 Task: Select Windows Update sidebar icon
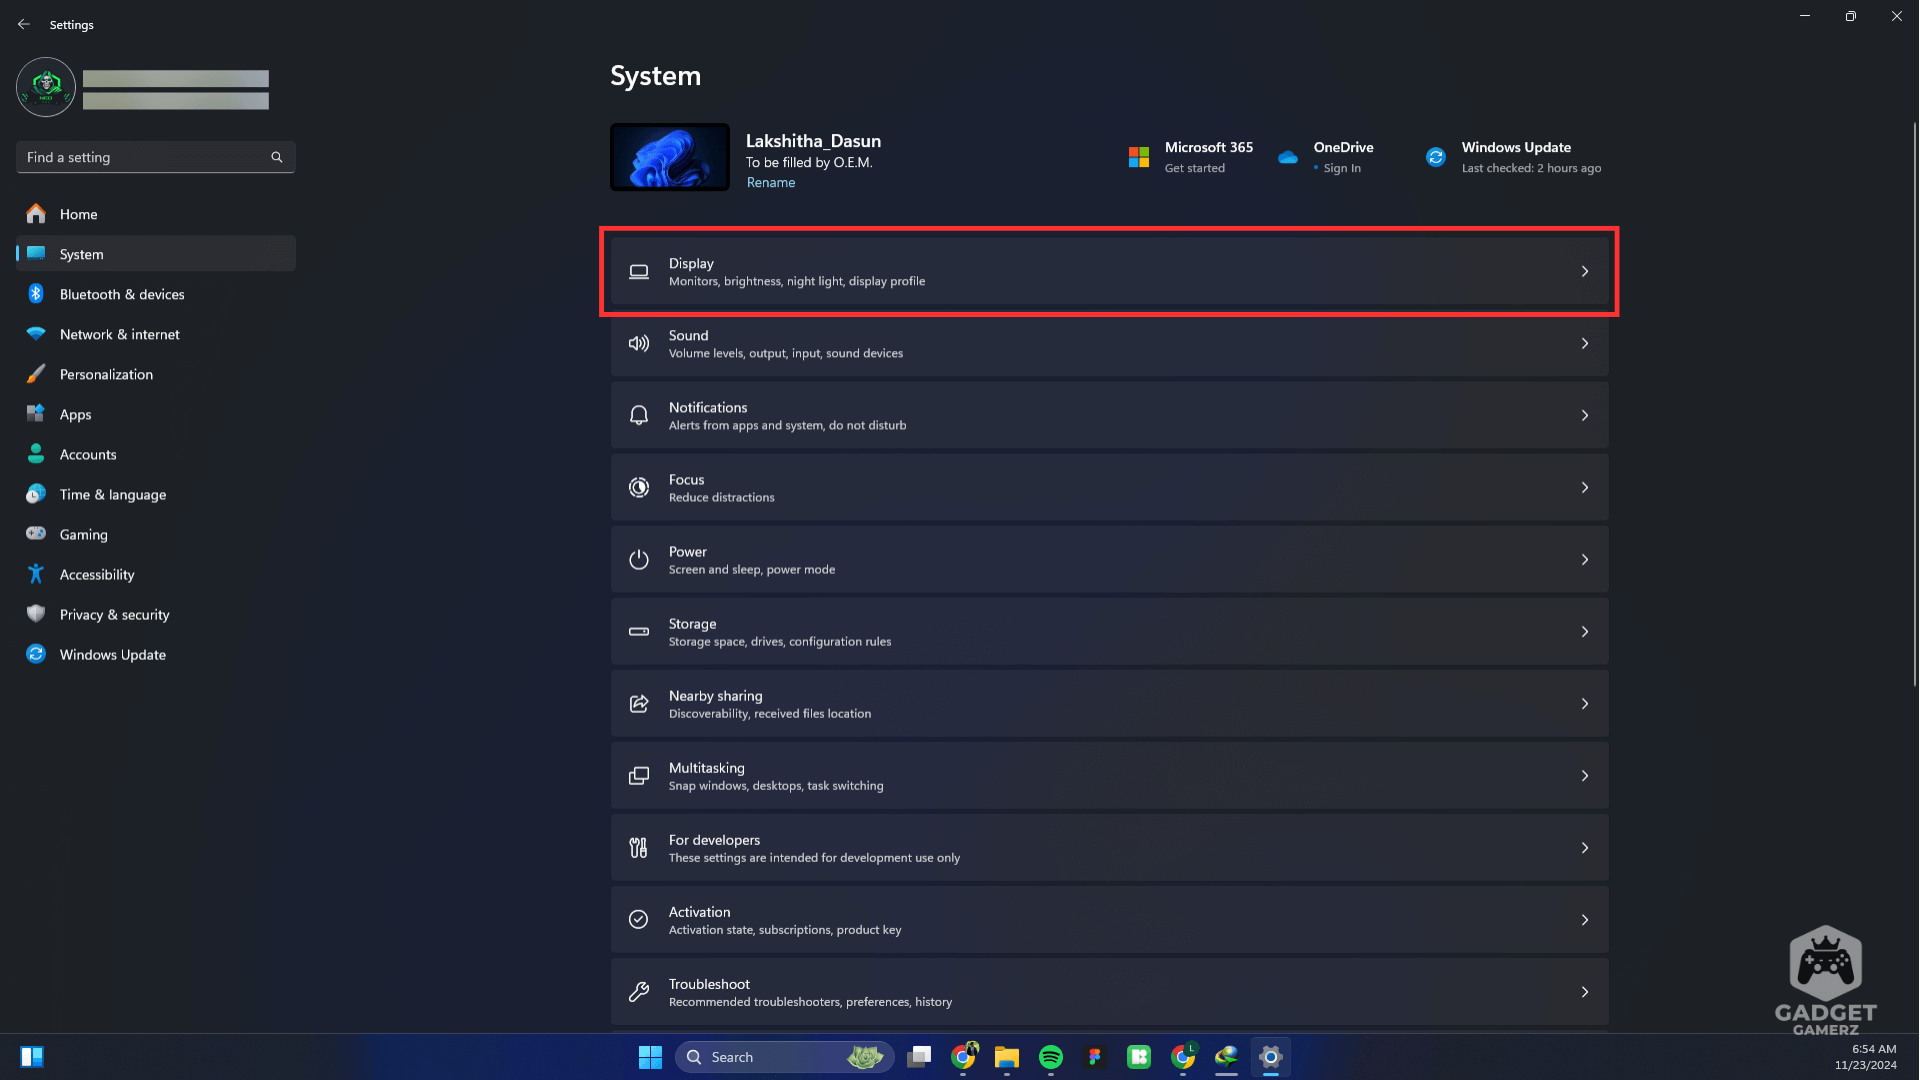37,654
